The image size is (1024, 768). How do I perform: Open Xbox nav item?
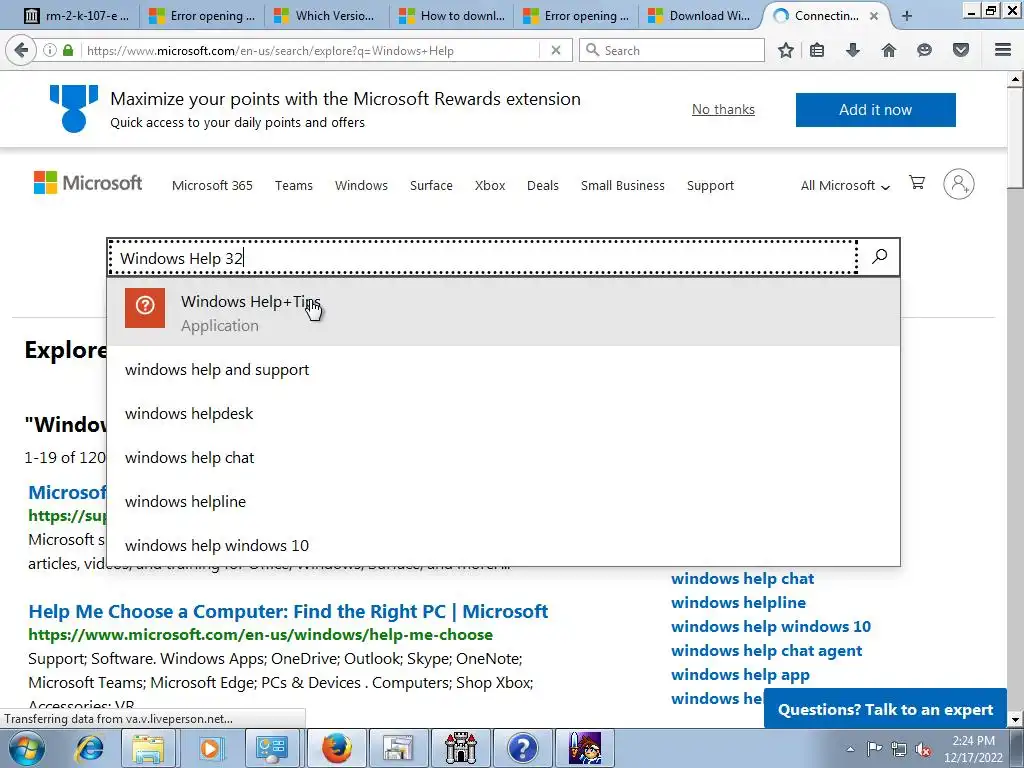[490, 185]
